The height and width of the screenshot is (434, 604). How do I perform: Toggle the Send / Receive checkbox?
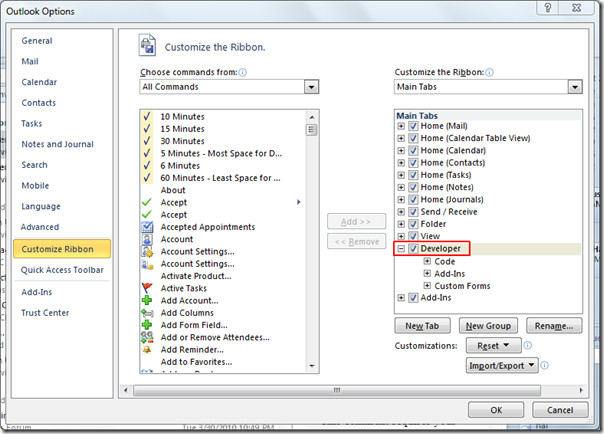[x=413, y=212]
